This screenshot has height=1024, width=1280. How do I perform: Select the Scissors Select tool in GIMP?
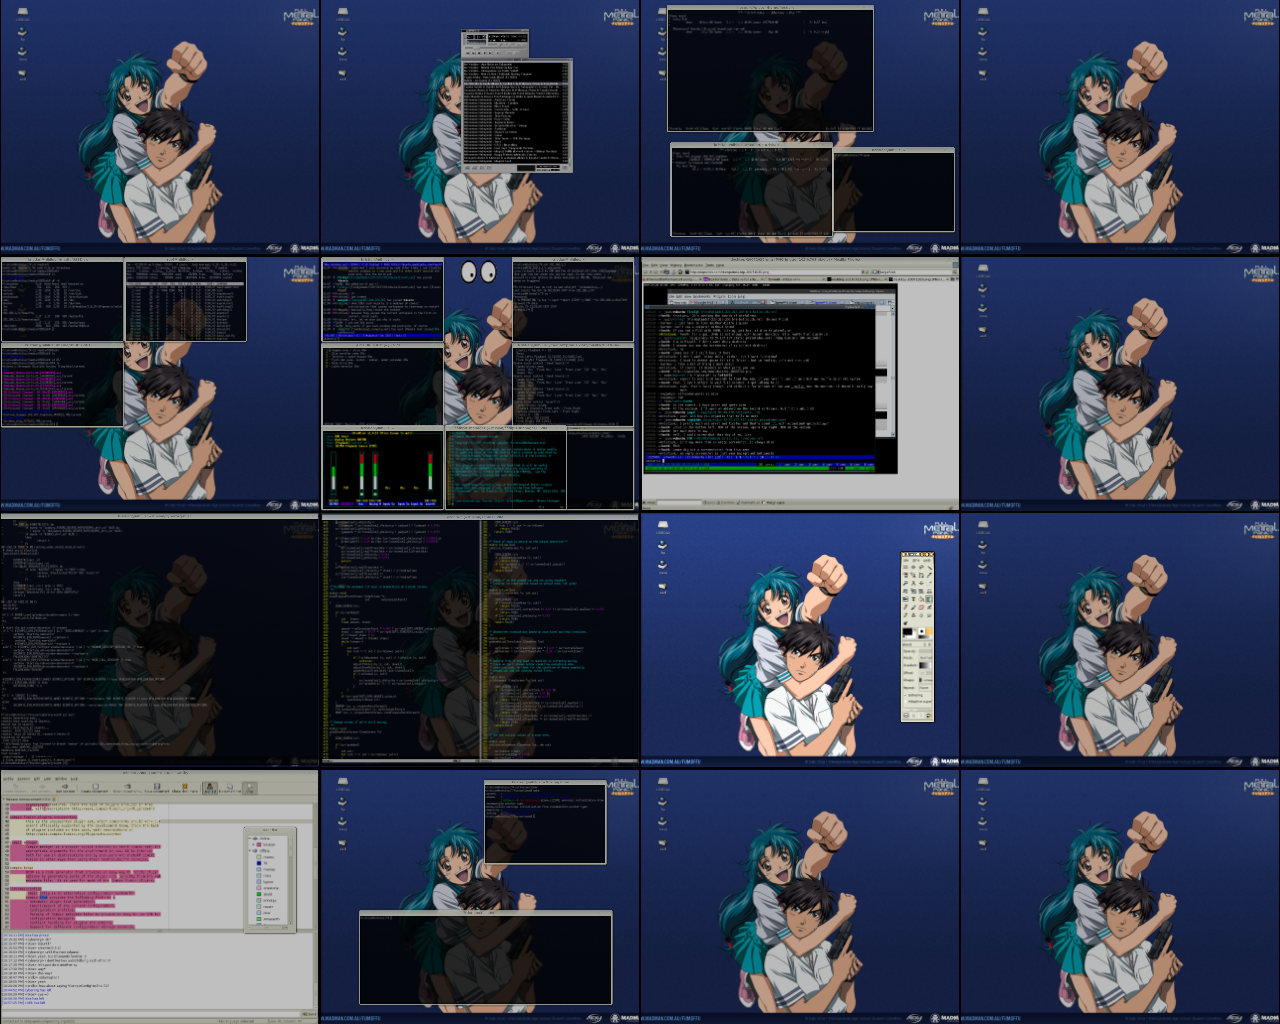click(913, 575)
